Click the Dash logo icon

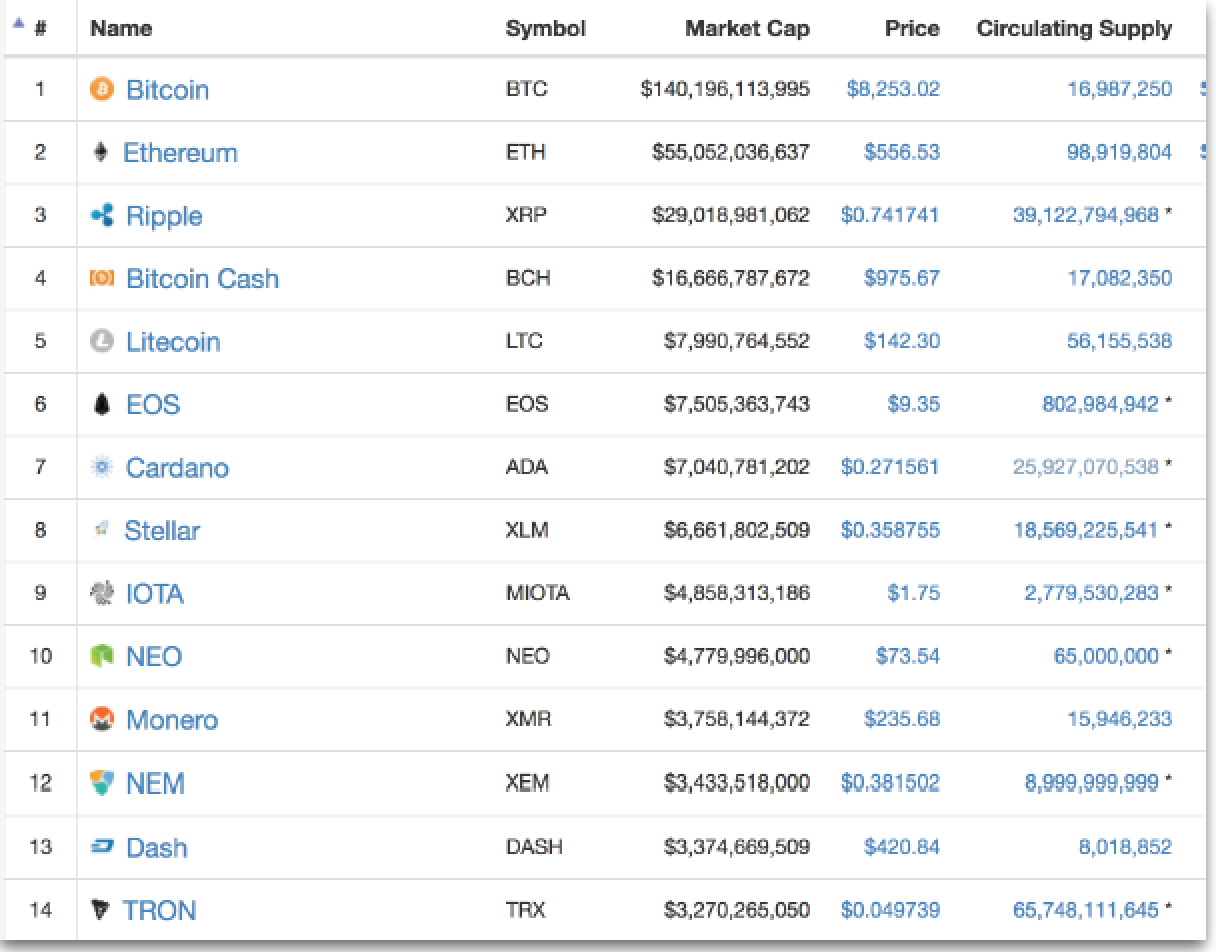[x=101, y=846]
